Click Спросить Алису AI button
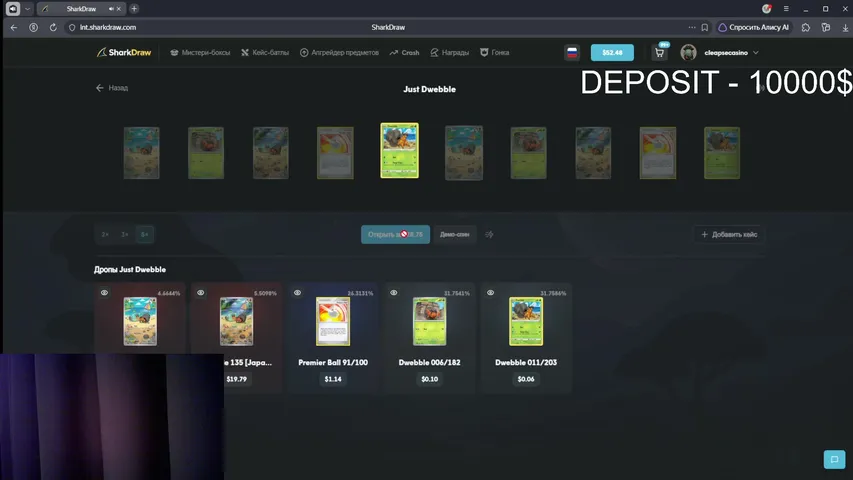Viewport: 853px width, 480px height. (753, 27)
